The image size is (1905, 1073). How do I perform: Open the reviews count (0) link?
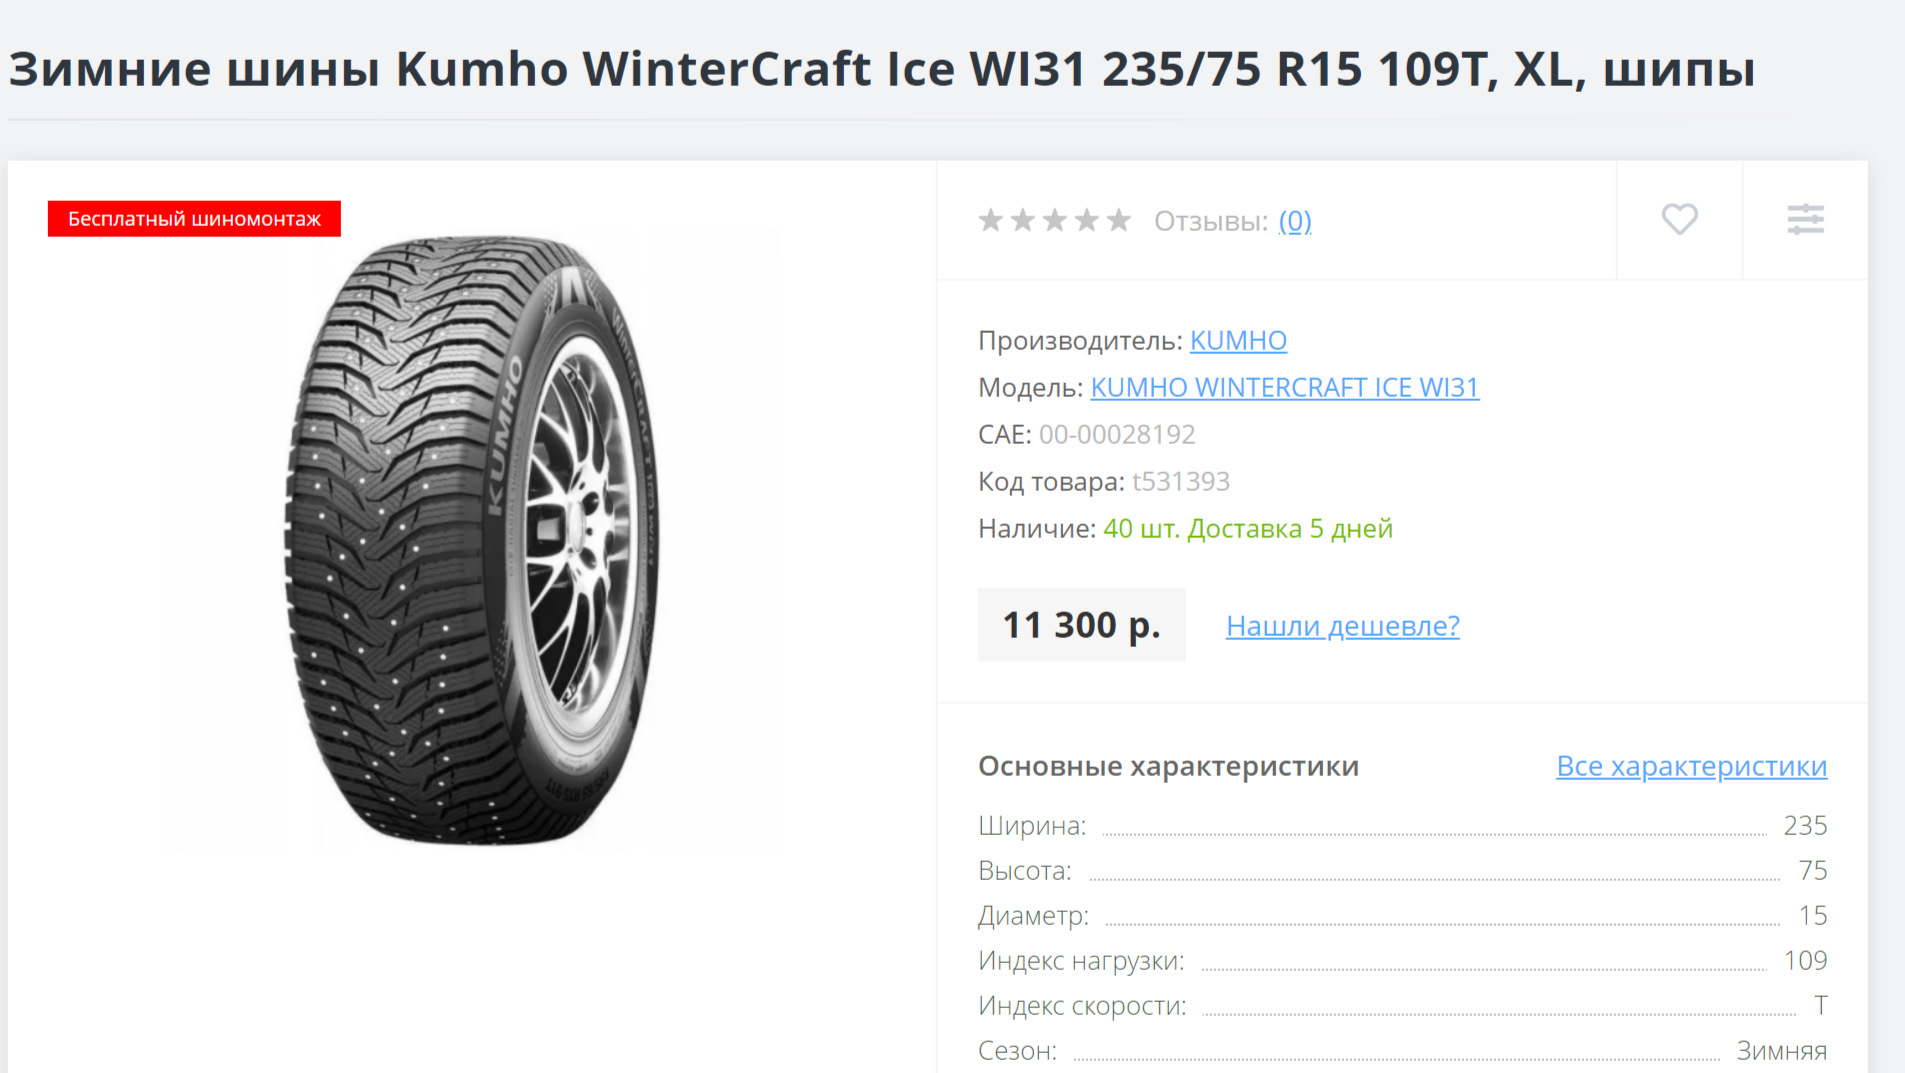(x=1295, y=221)
